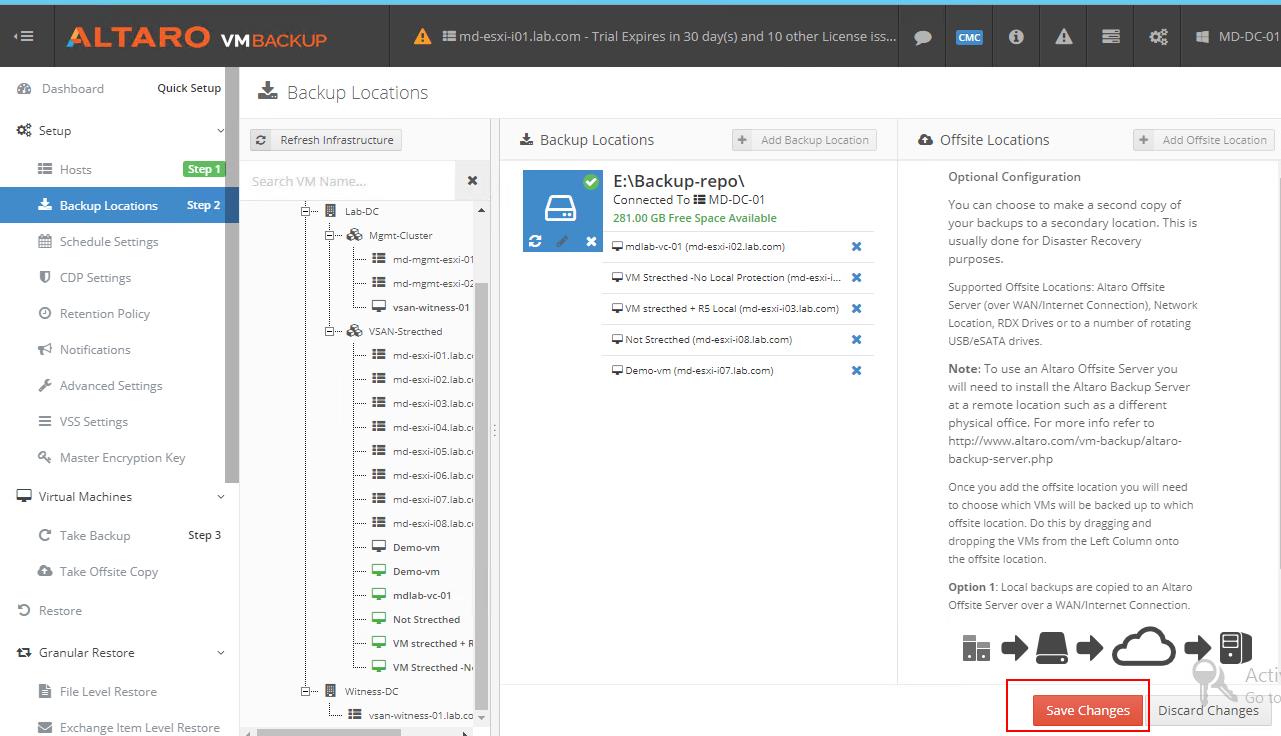Open the CMC cloud console icon
1281x736 pixels.
tap(969, 37)
